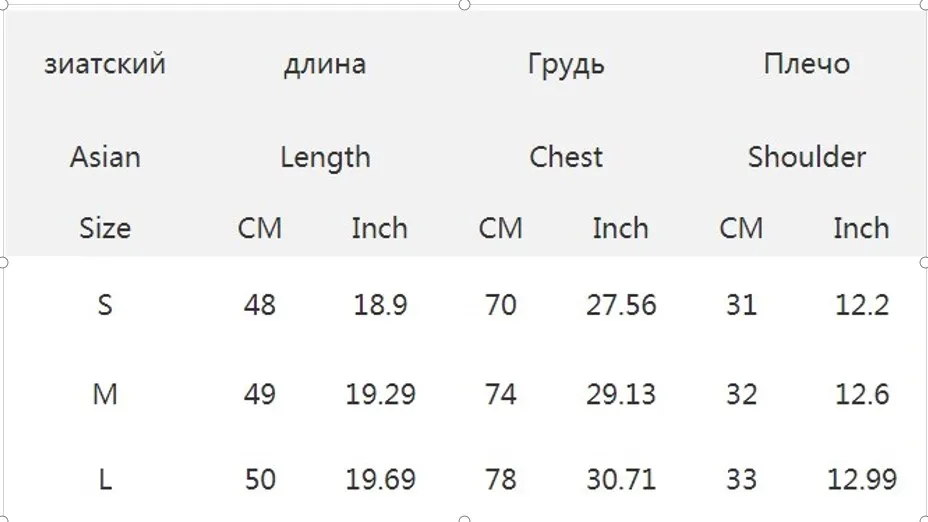Click the Size header cell
Screen dimensions: 928x522
(x=105, y=228)
